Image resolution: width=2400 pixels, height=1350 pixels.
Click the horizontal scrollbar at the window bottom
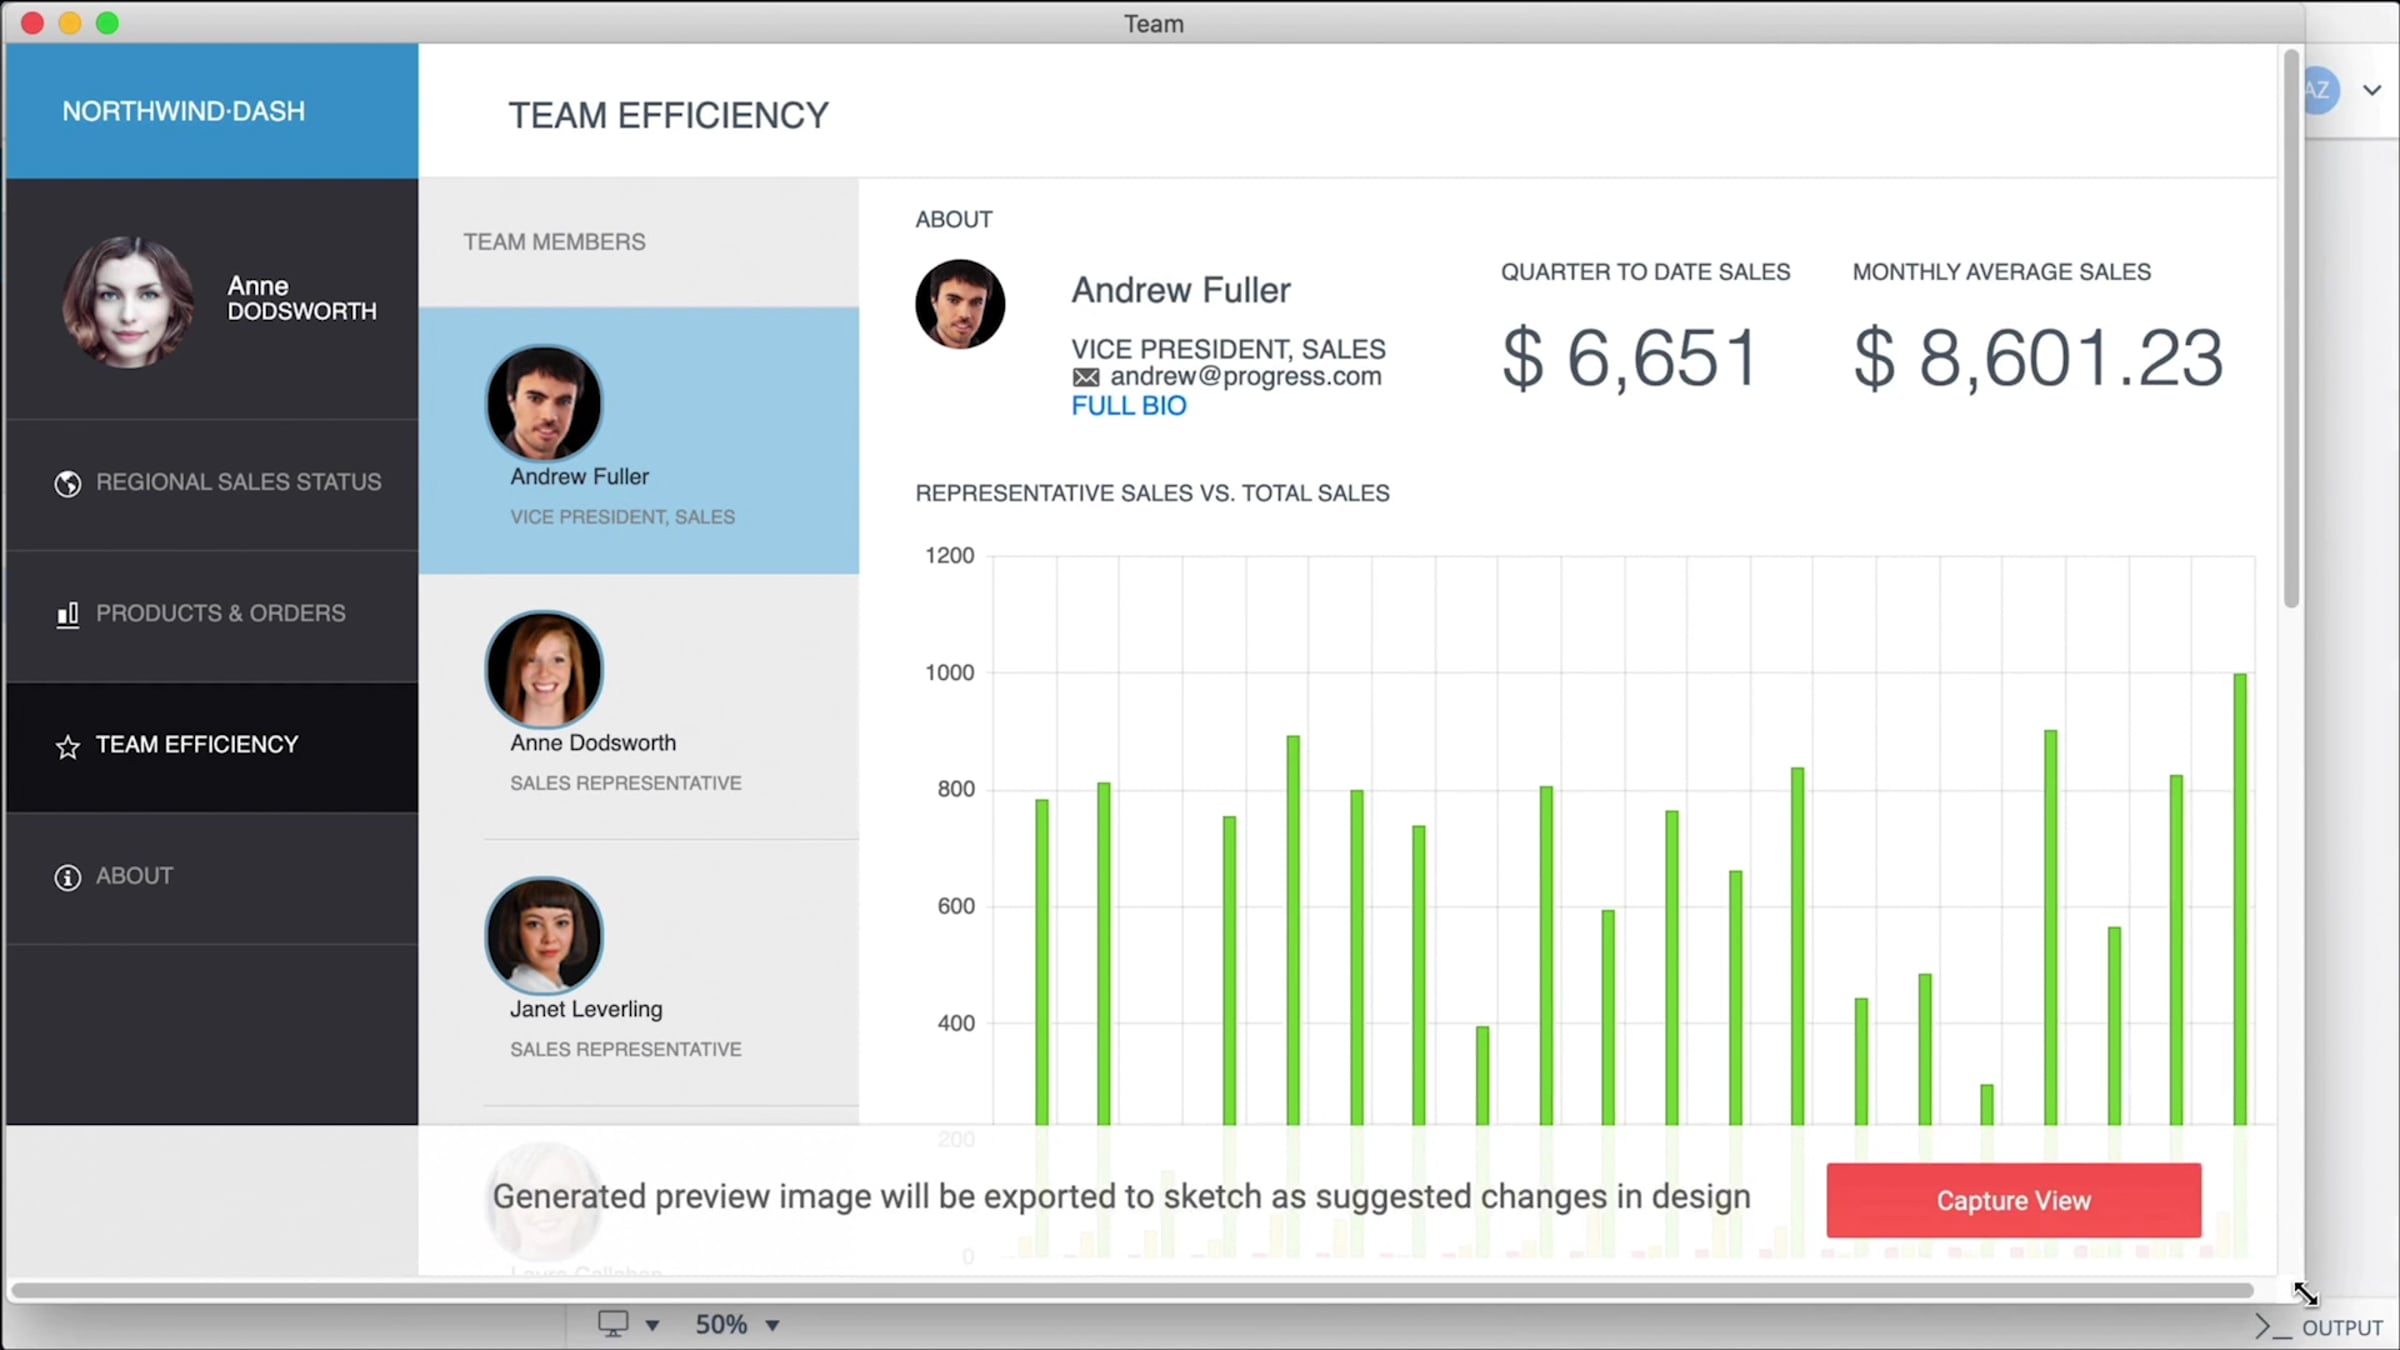pos(1130,1290)
